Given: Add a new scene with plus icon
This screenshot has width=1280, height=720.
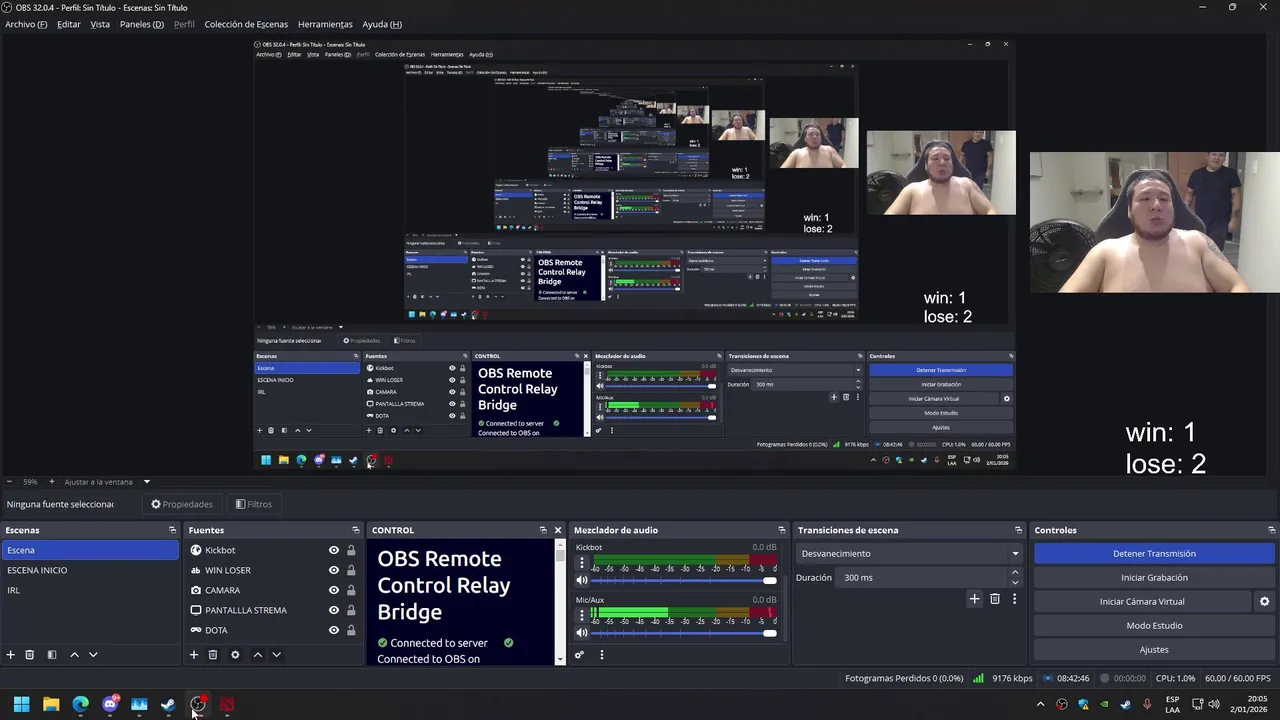Looking at the screenshot, I should pyautogui.click(x=11, y=655).
